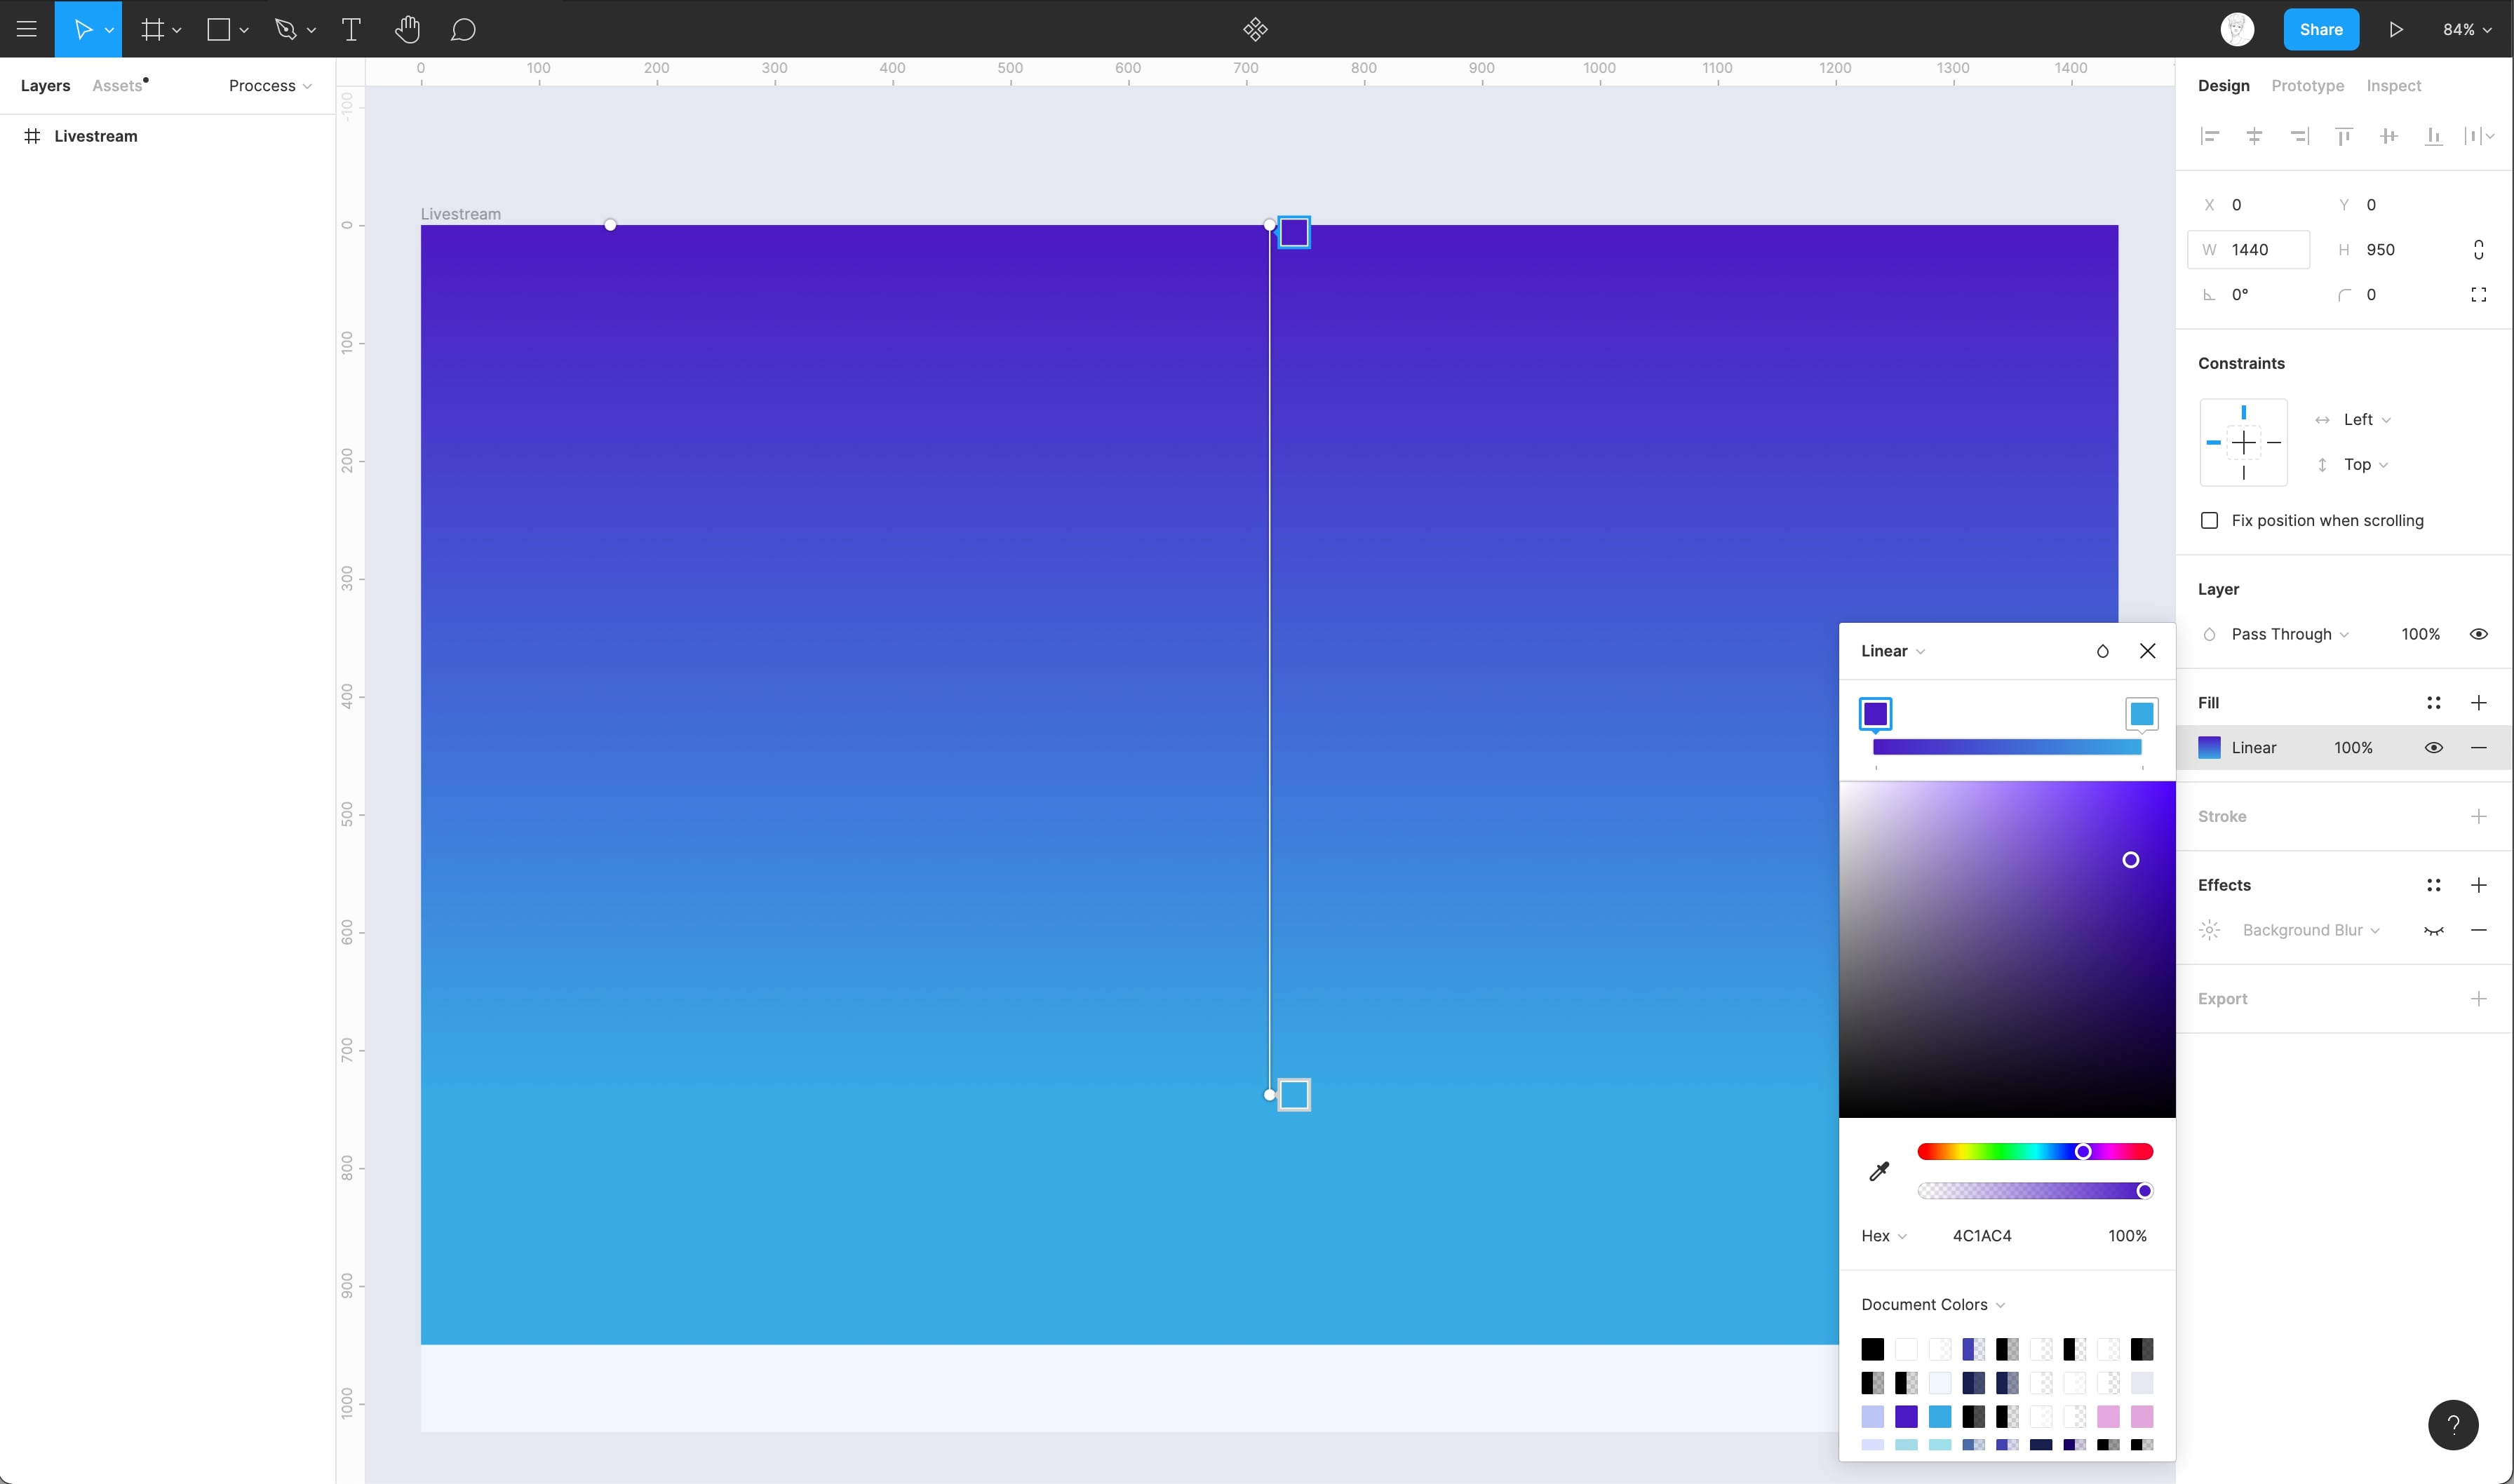Switch to the Assets panel
The image size is (2514, 1484).
117,85
